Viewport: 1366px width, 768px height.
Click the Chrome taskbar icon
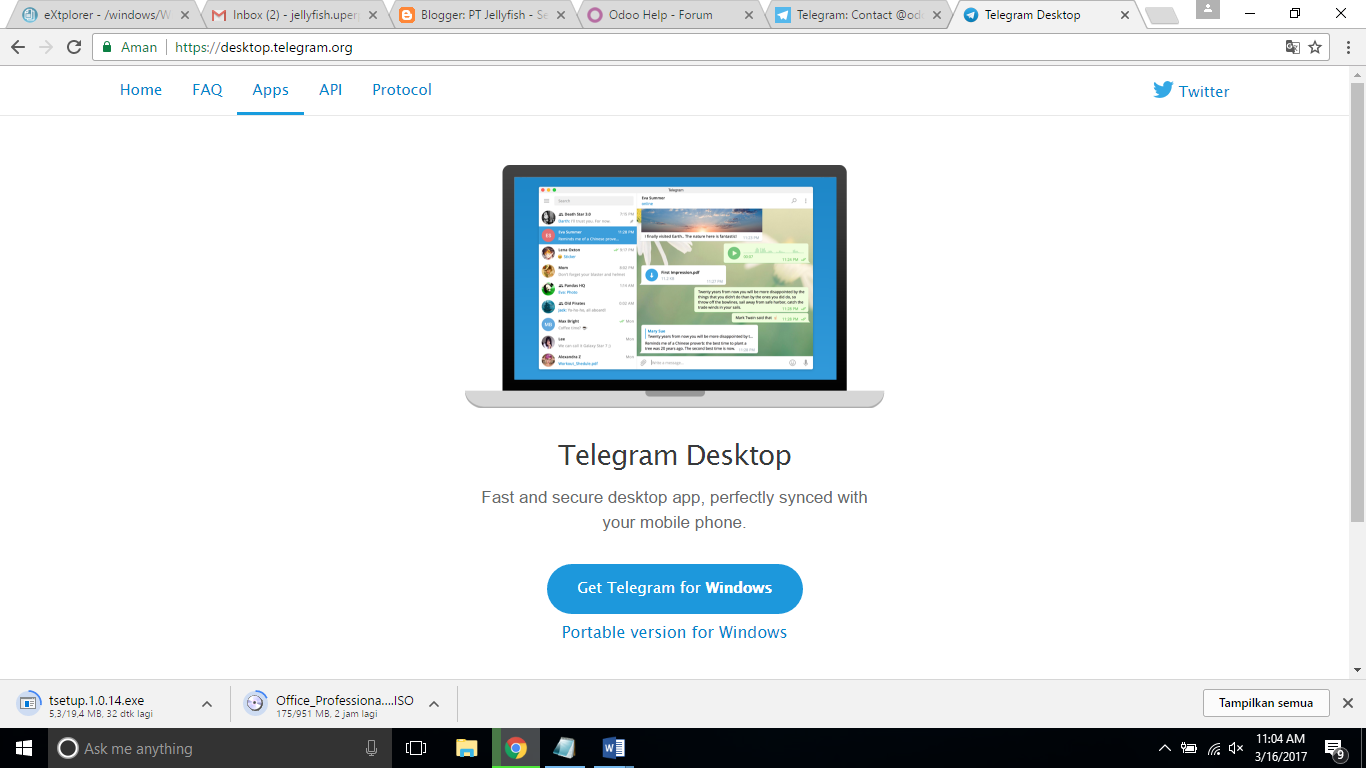pyautogui.click(x=516, y=748)
